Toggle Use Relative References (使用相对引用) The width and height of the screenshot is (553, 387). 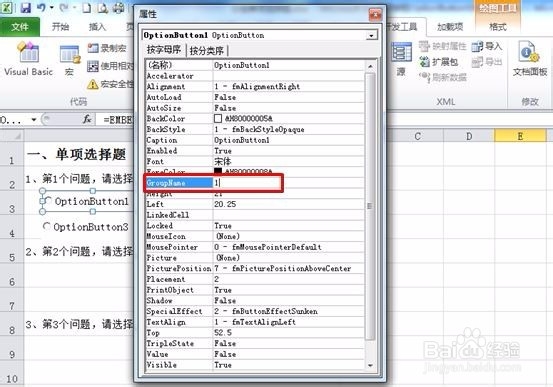click(x=110, y=66)
